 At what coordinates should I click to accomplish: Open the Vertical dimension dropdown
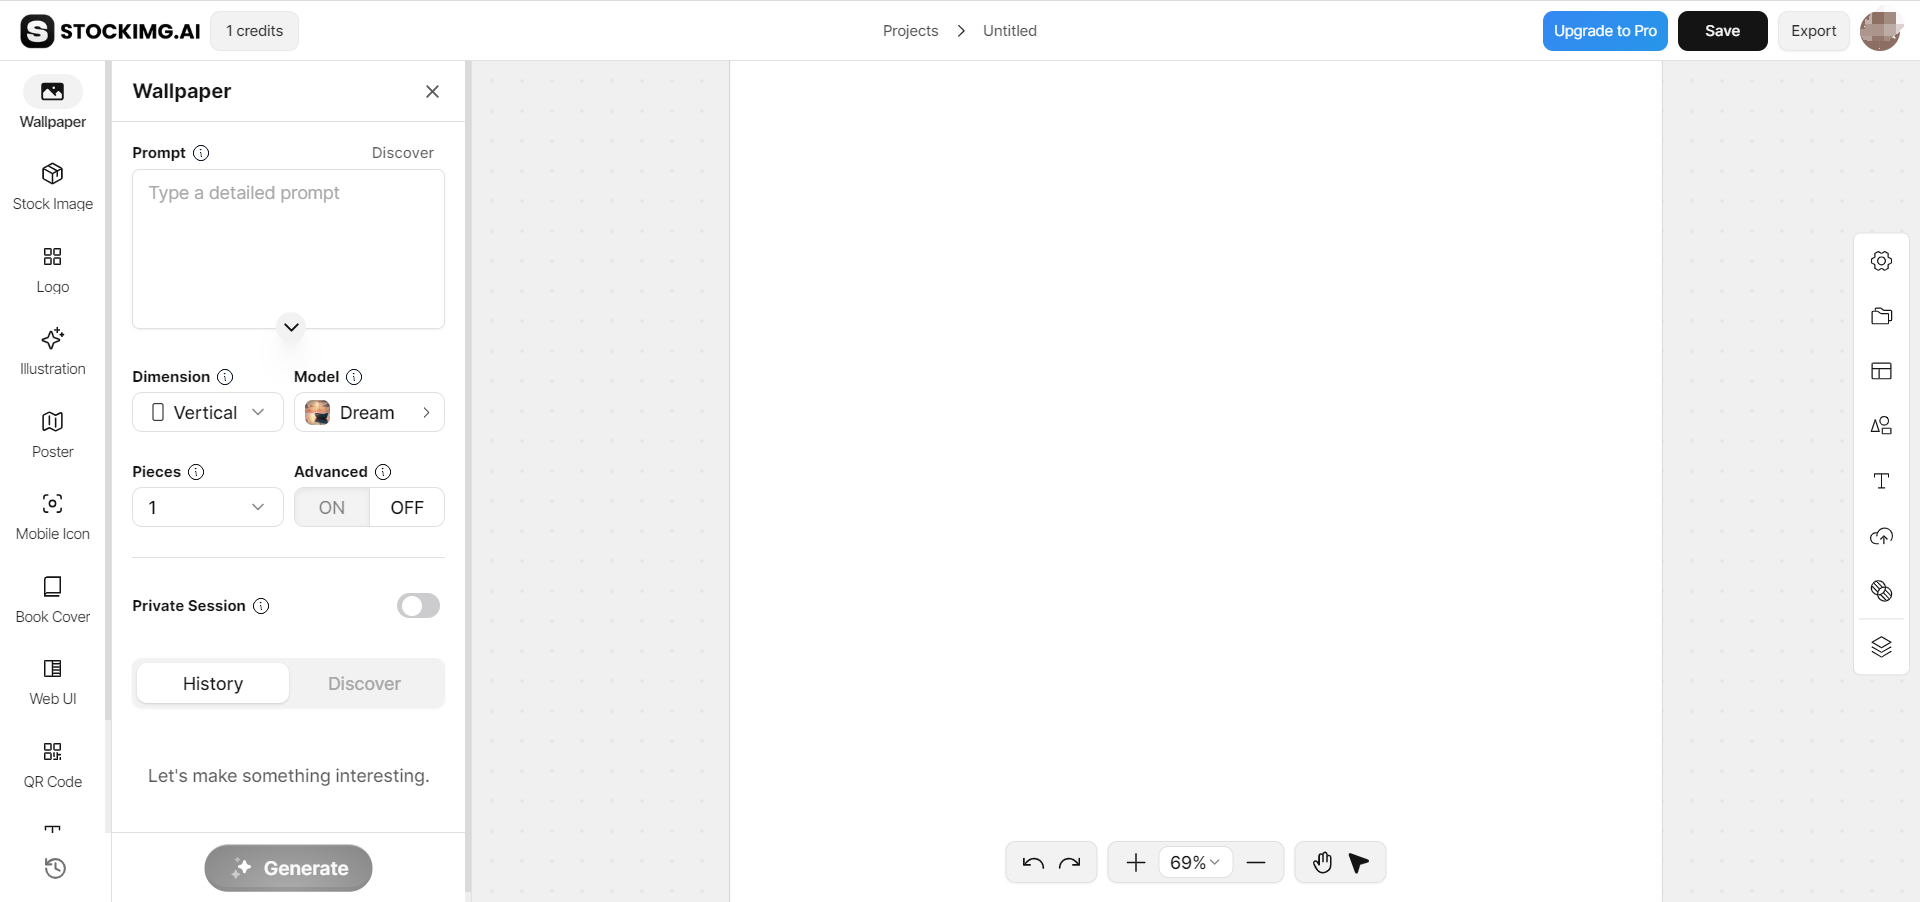pyautogui.click(x=208, y=413)
